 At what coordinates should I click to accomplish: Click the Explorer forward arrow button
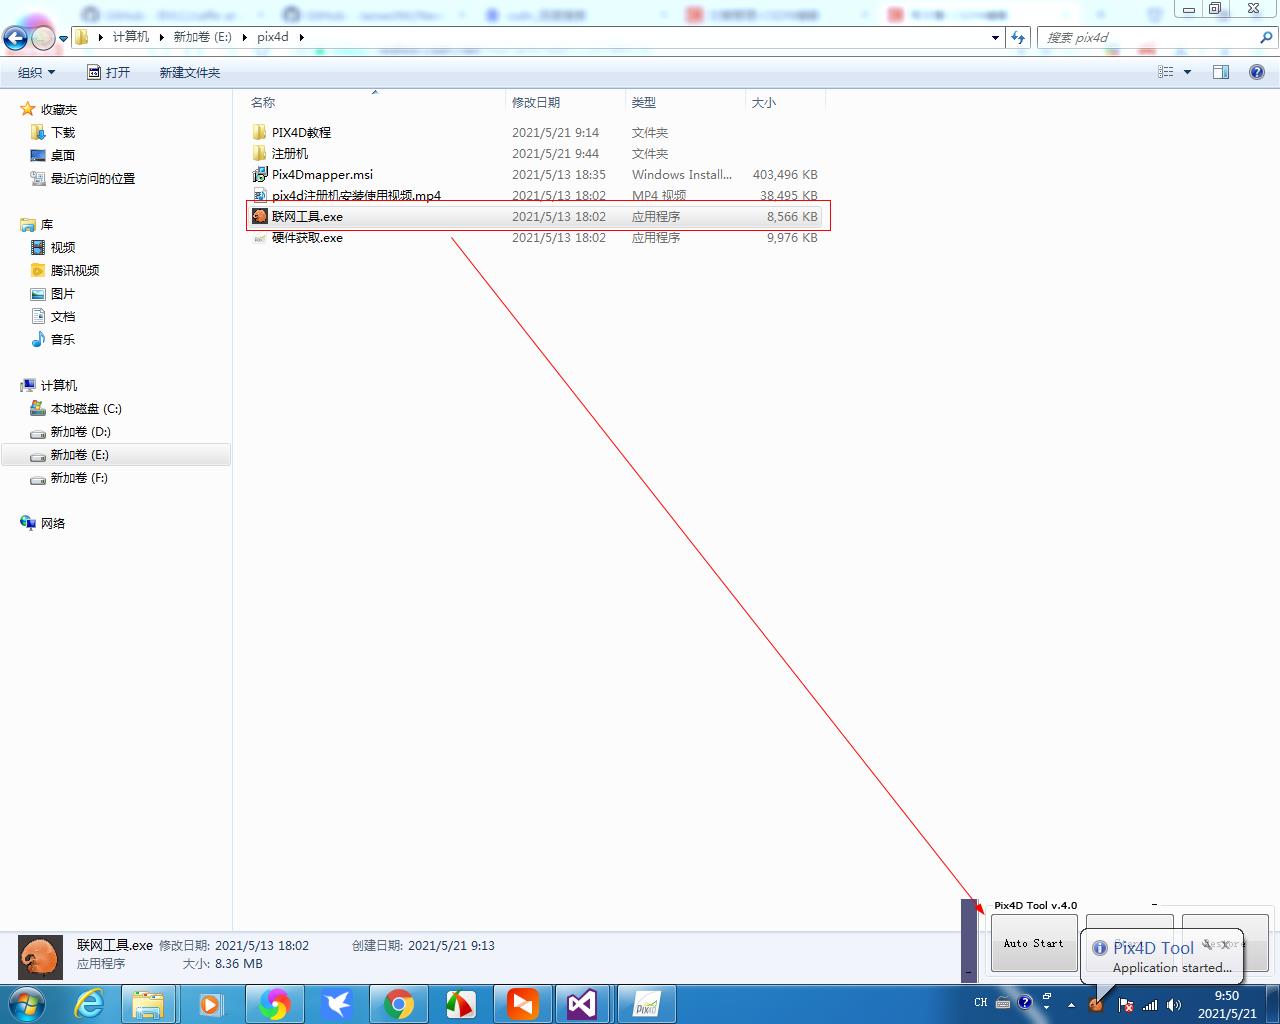coord(43,38)
